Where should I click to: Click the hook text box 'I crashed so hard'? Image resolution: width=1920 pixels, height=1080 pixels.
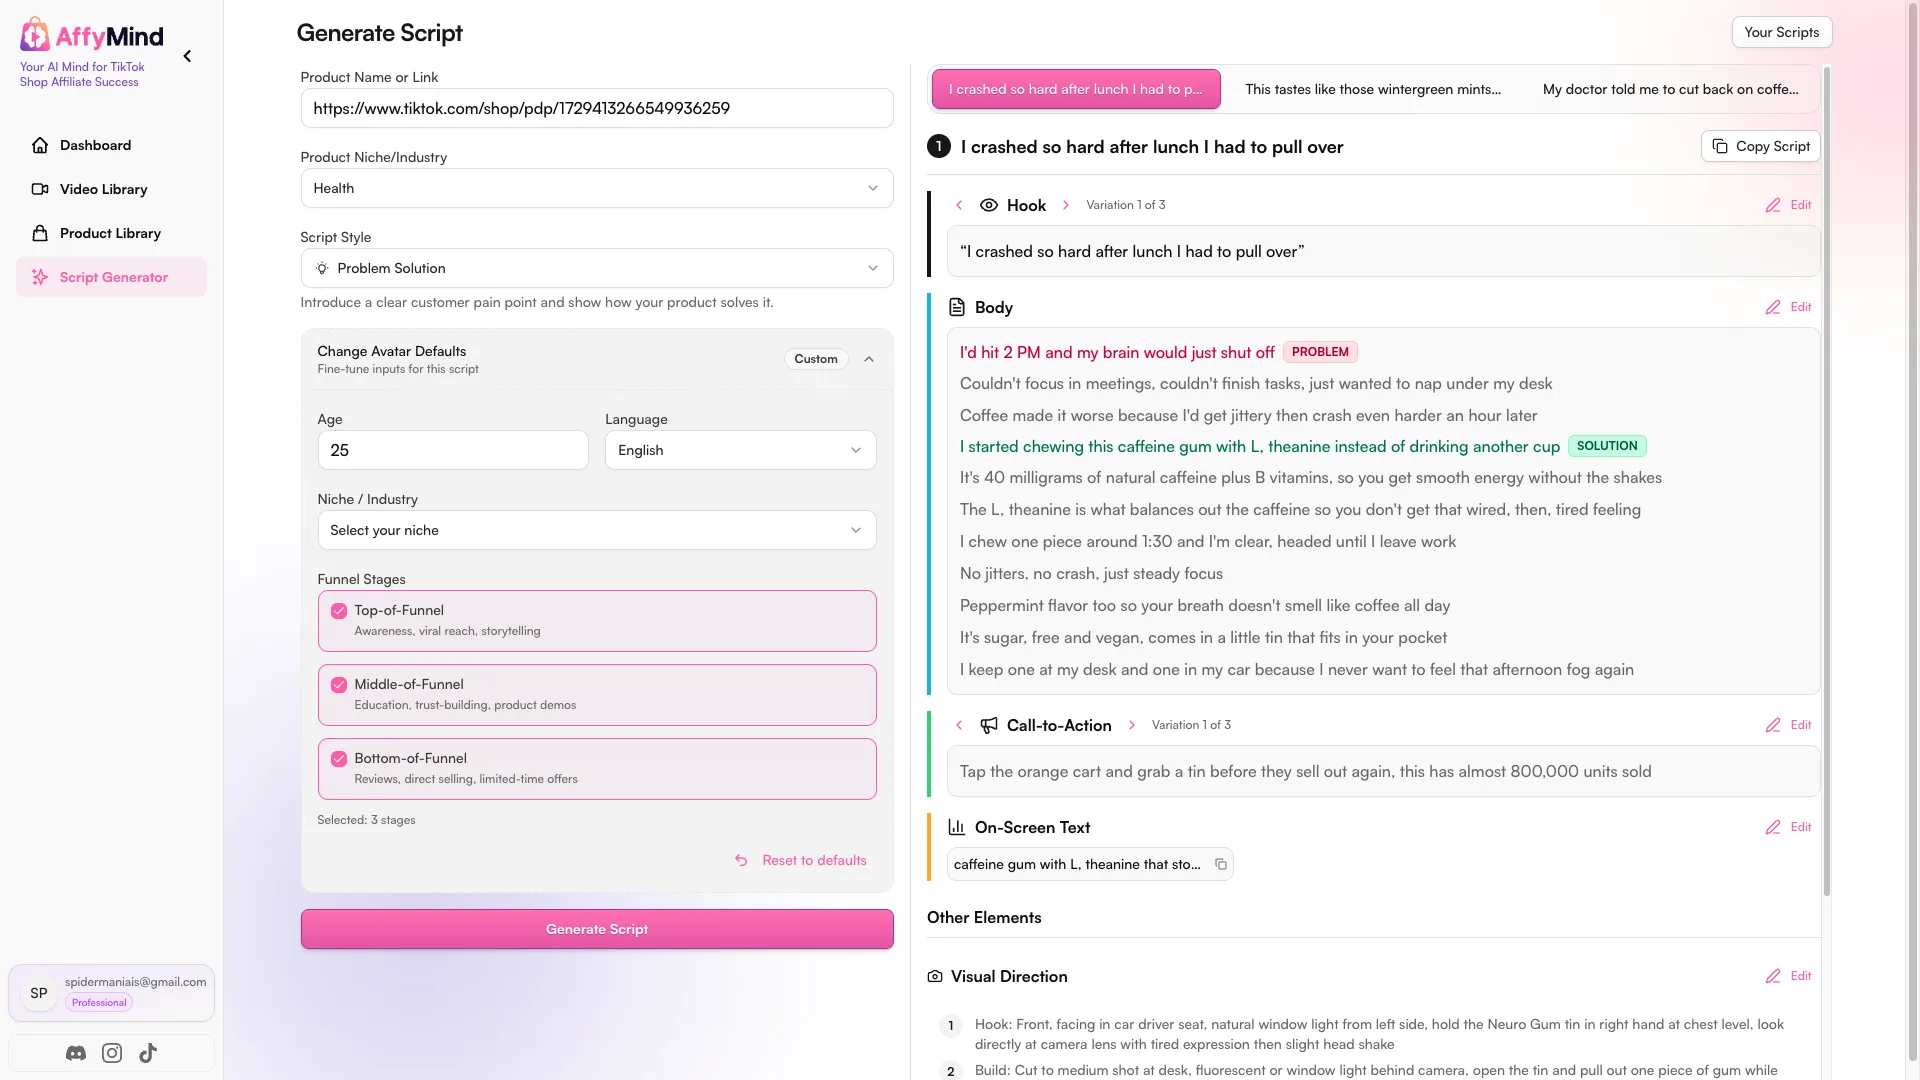coord(1384,251)
